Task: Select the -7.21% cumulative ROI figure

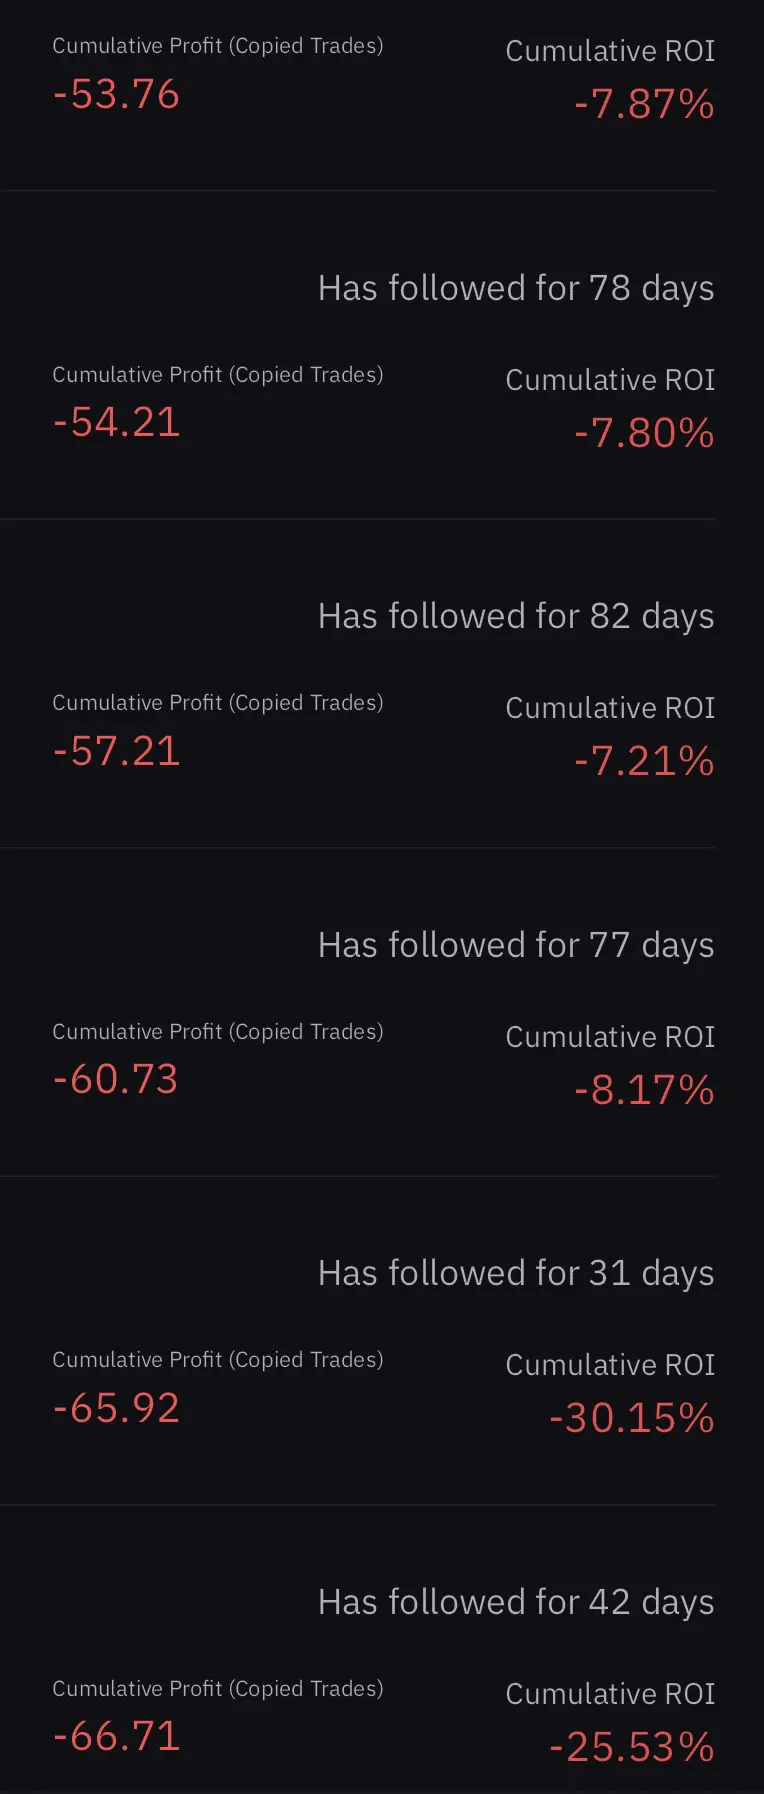Action: tap(644, 761)
